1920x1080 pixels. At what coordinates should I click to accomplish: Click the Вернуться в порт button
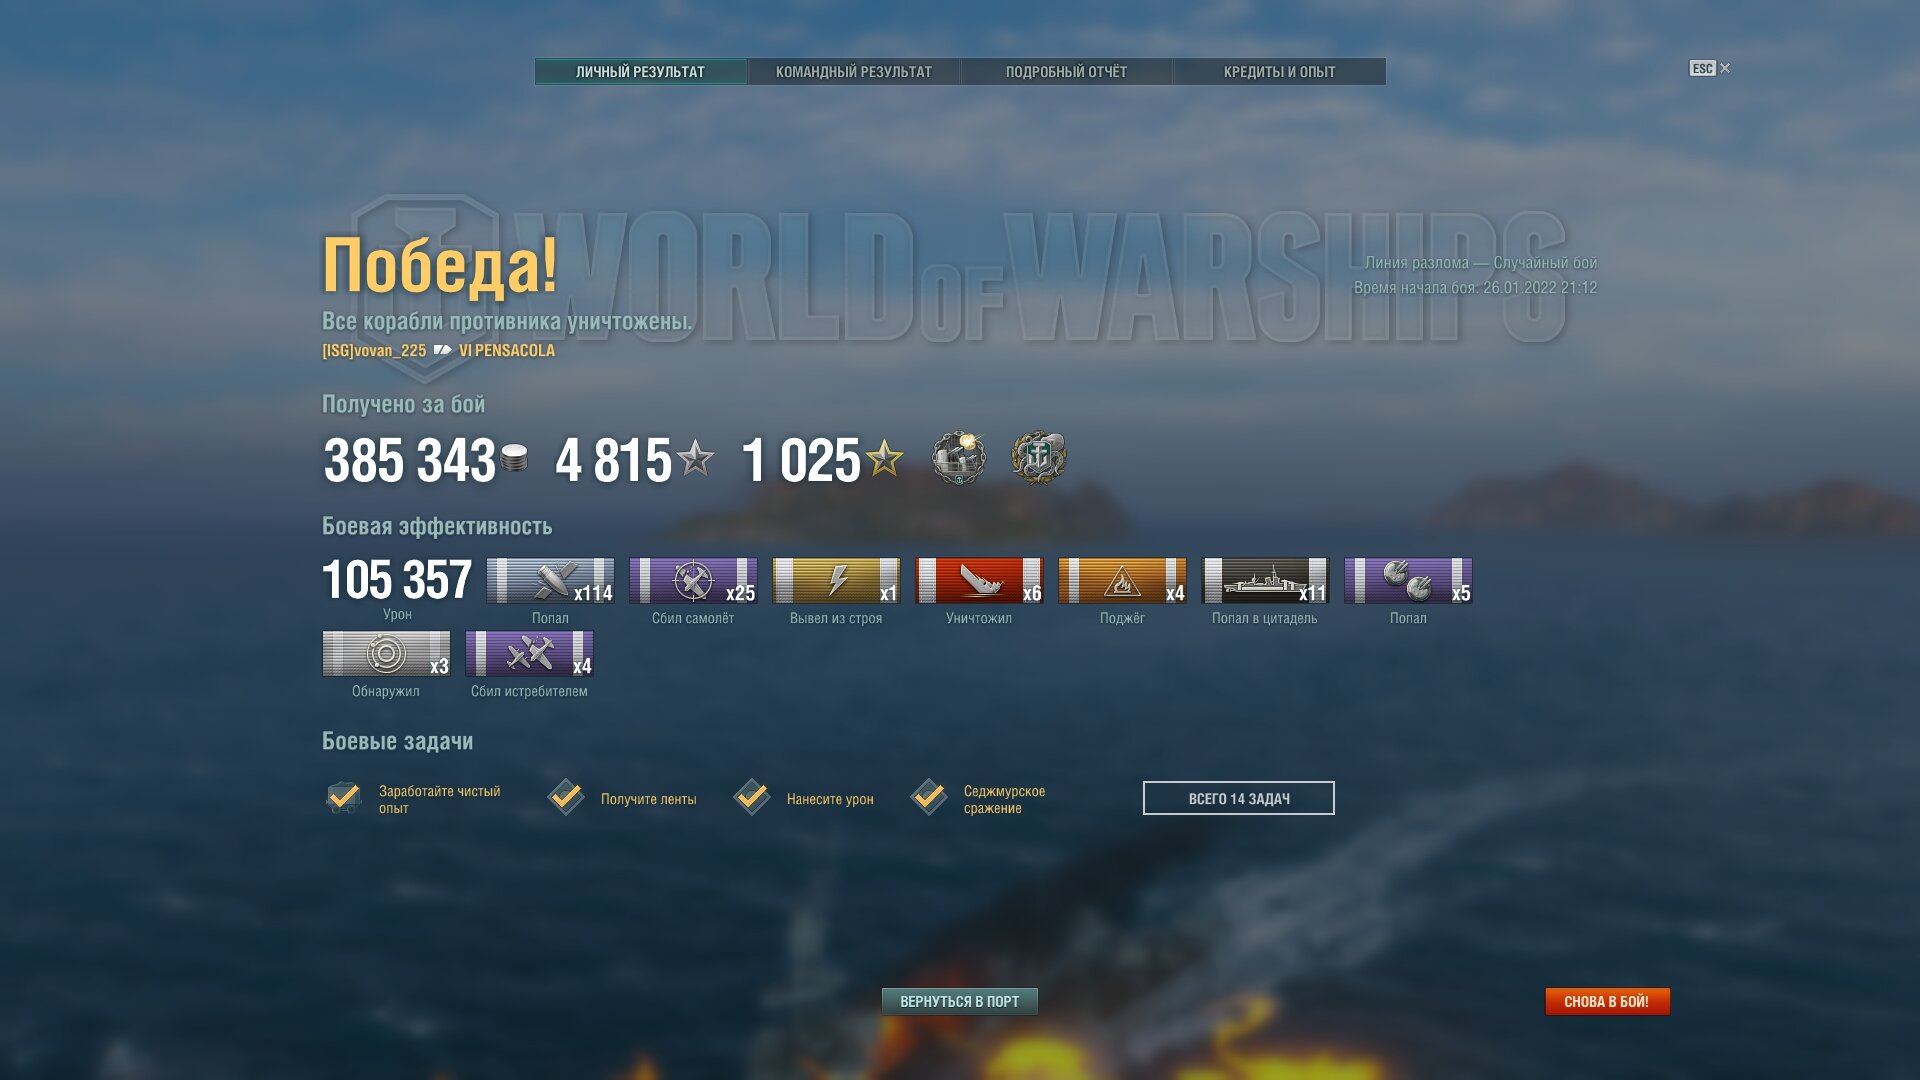pos(960,1001)
